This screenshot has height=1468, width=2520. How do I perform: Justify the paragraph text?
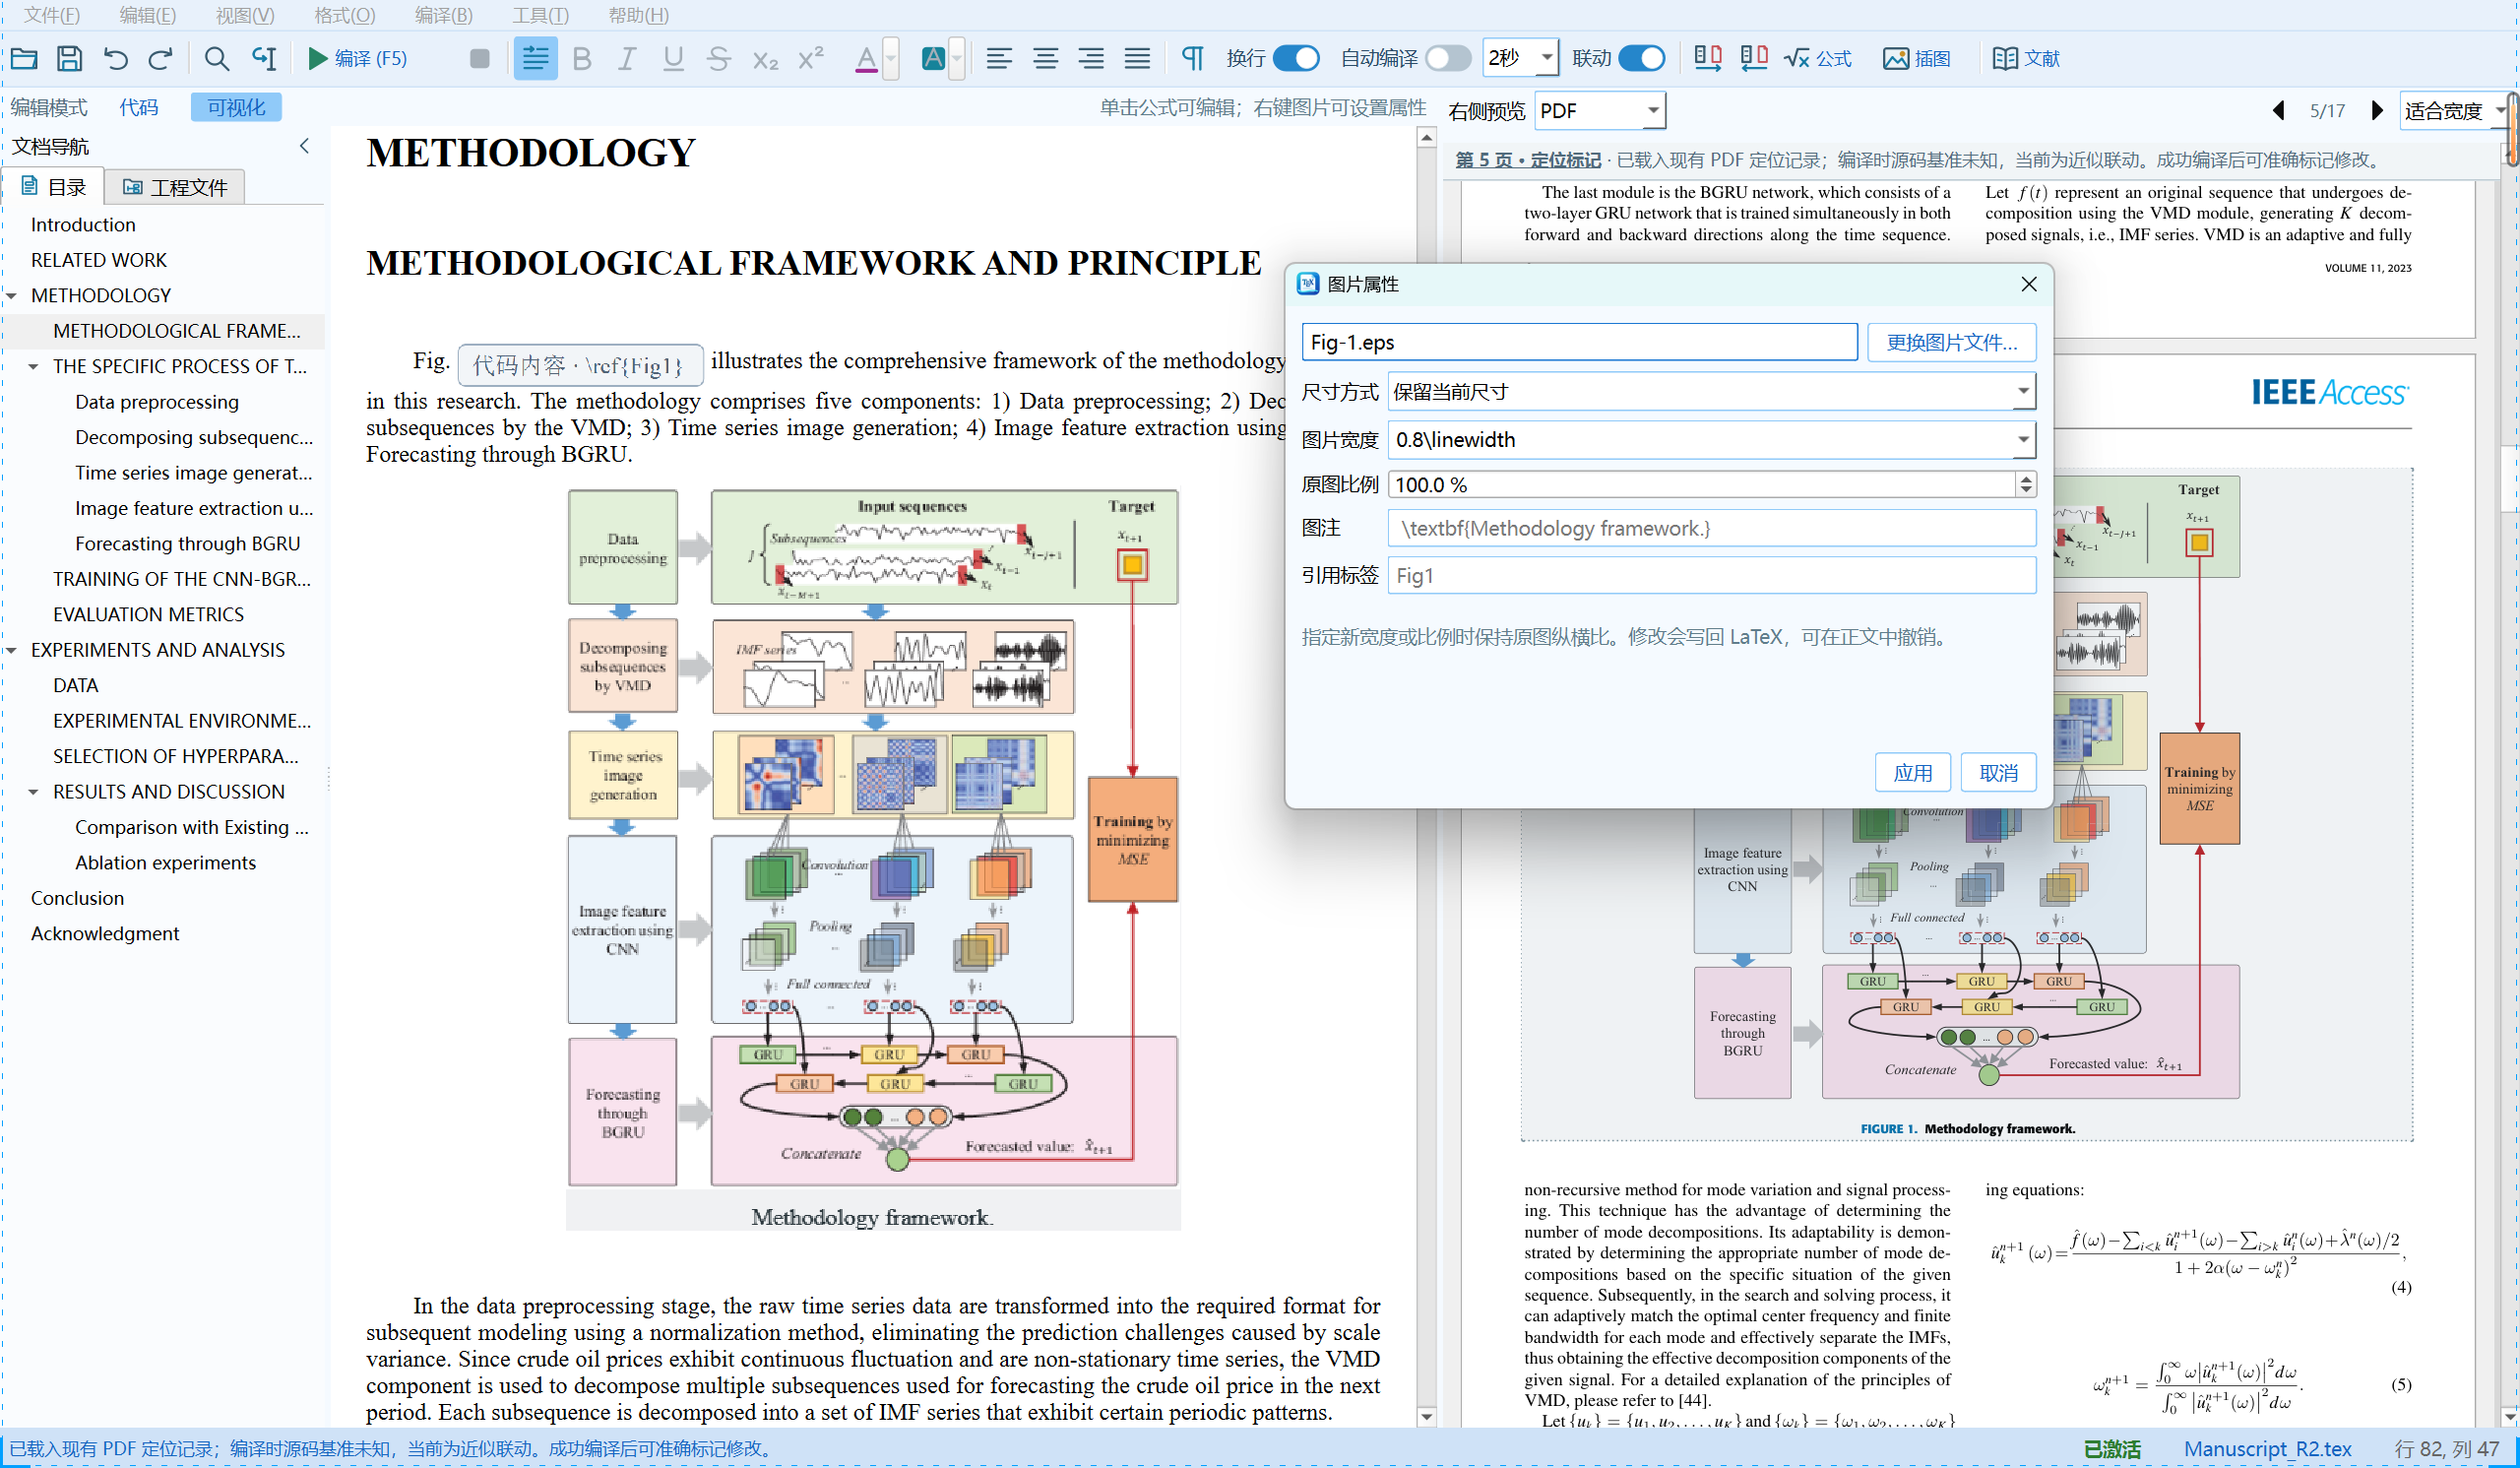pos(1137,58)
